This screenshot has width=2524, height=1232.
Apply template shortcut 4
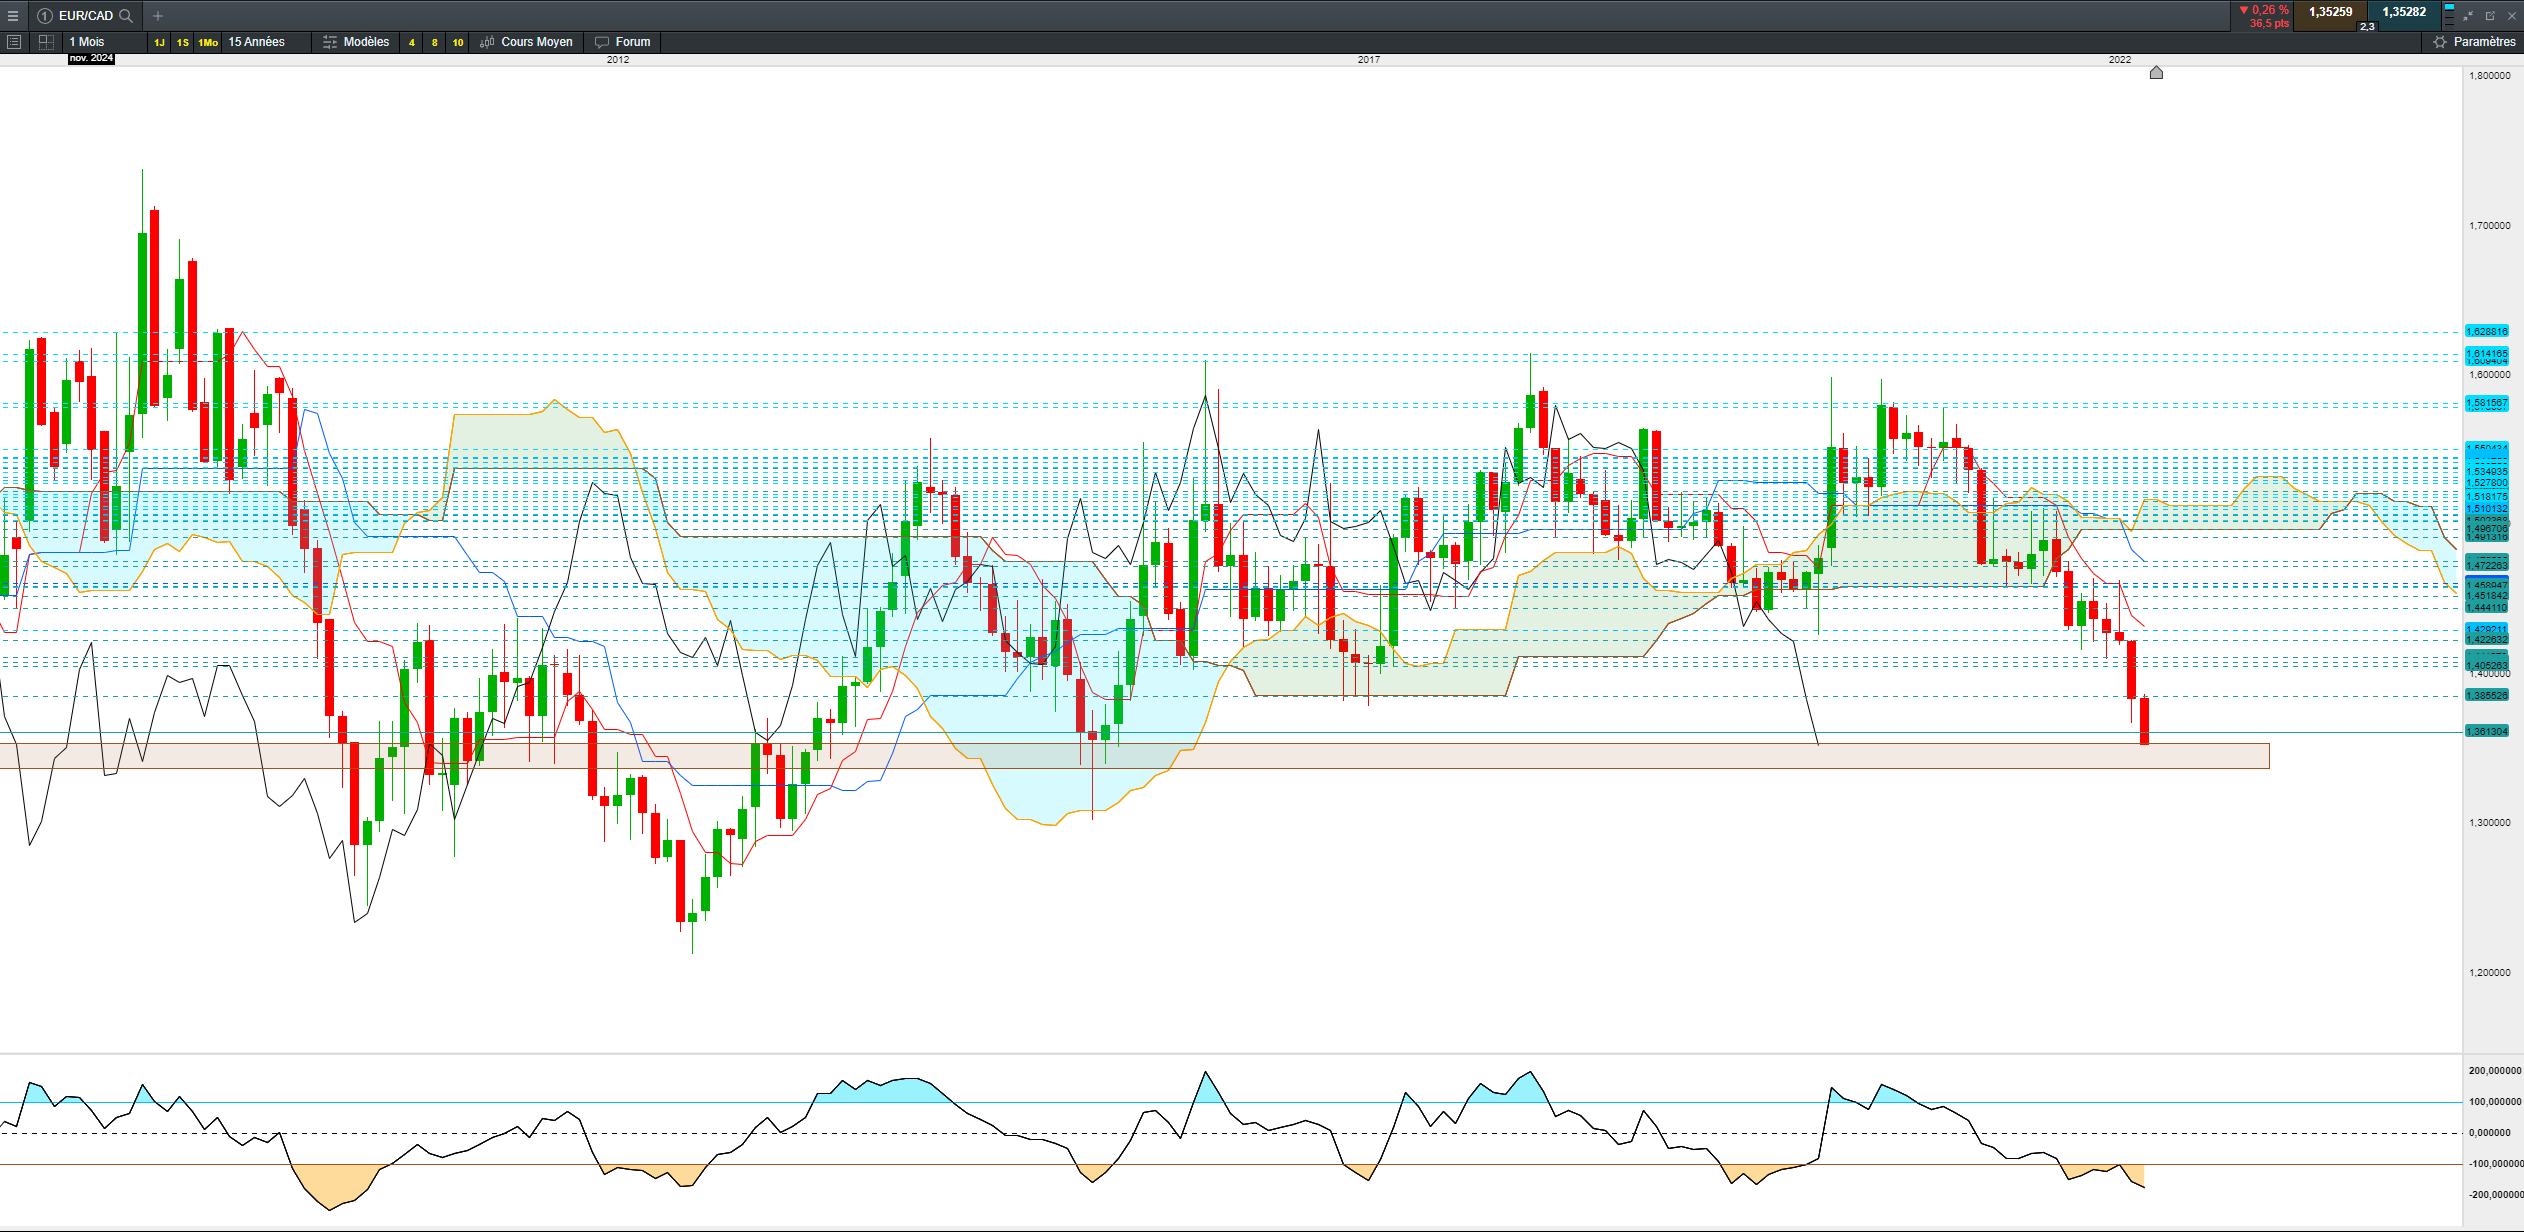(x=411, y=42)
